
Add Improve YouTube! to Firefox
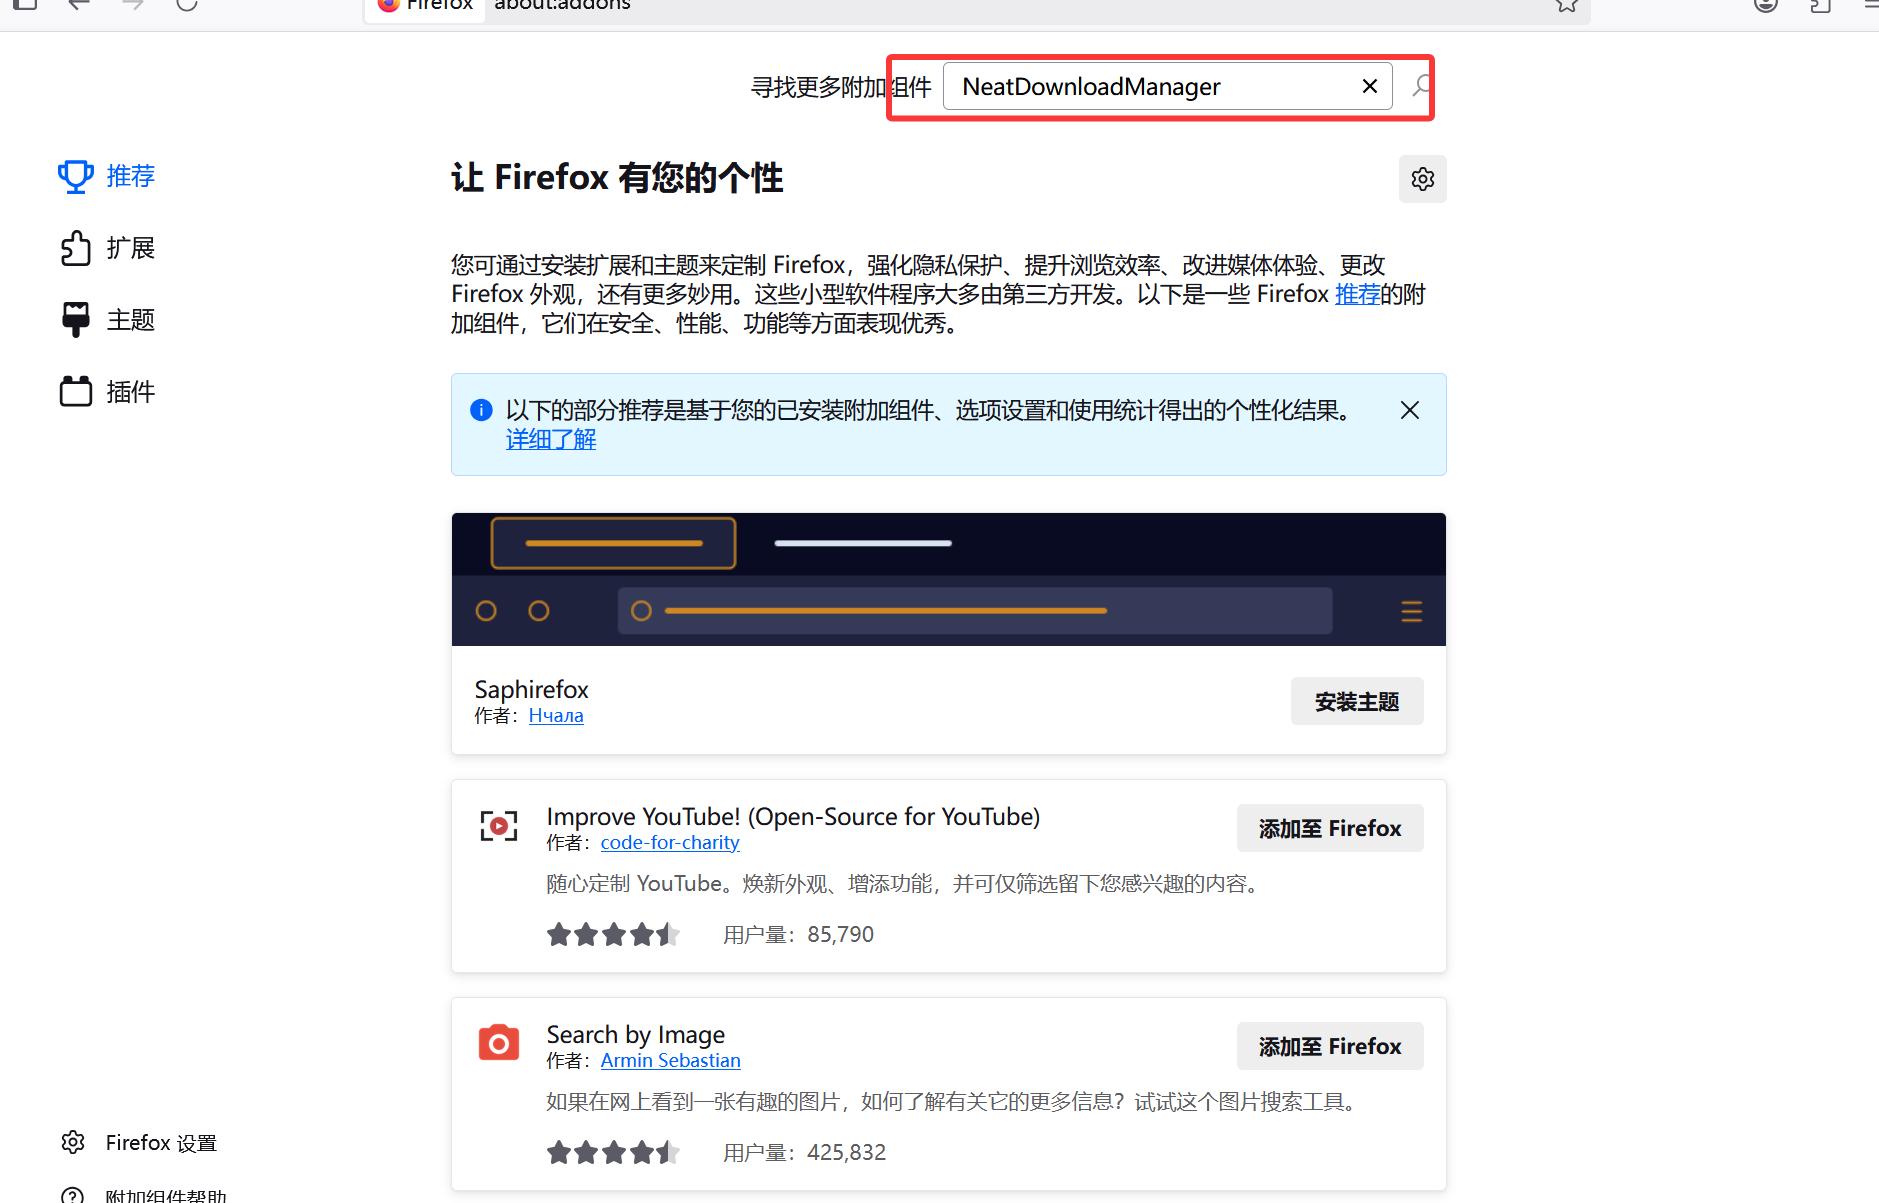coord(1330,828)
